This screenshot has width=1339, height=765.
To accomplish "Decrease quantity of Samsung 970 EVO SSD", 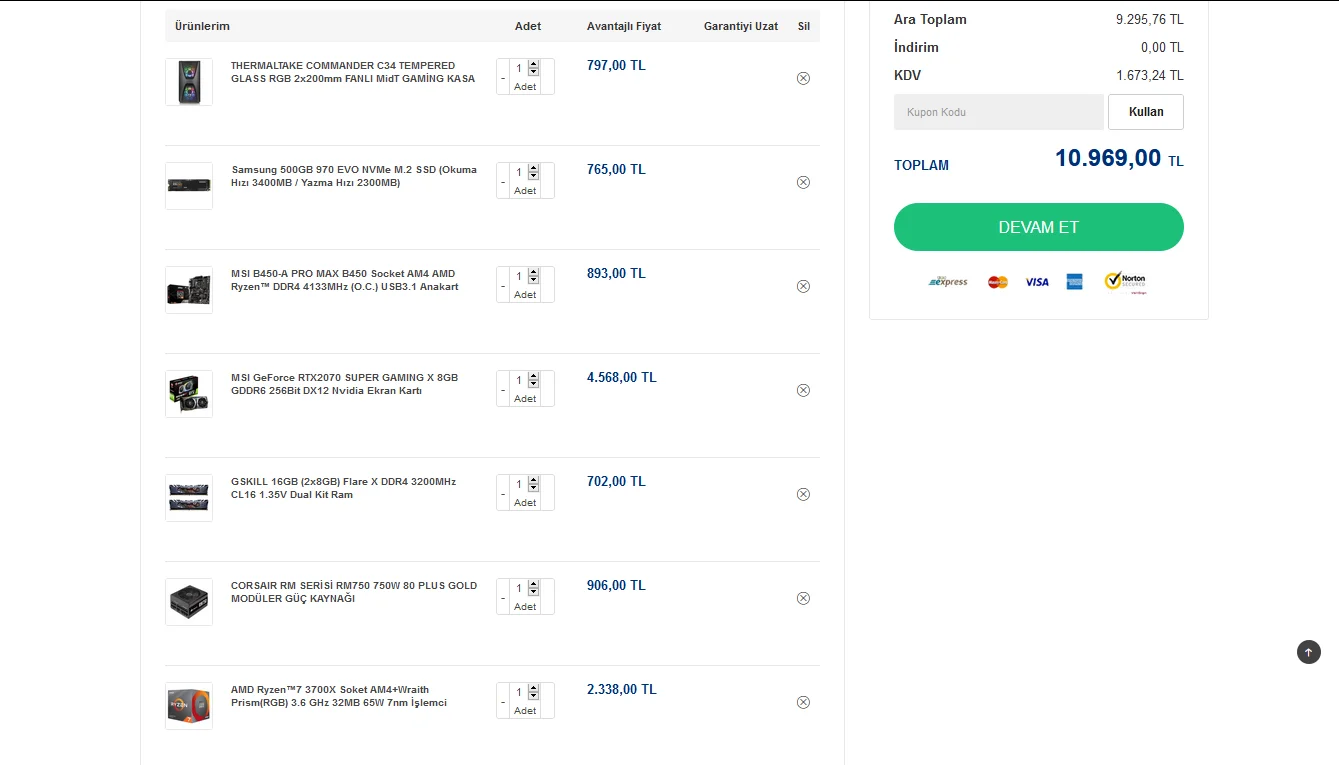I will point(503,182).
